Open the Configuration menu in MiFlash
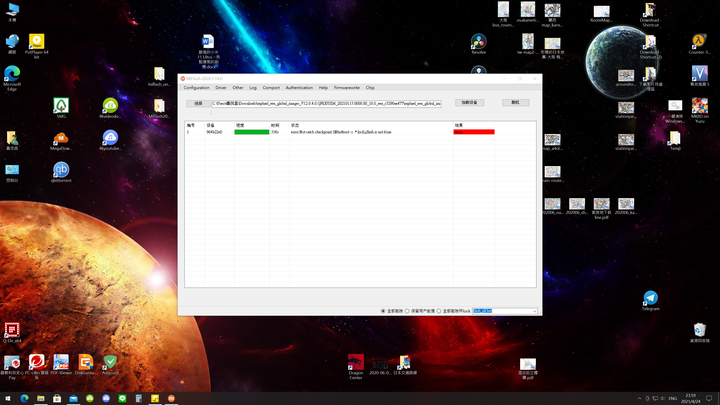This screenshot has width=720, height=405. tap(197, 88)
